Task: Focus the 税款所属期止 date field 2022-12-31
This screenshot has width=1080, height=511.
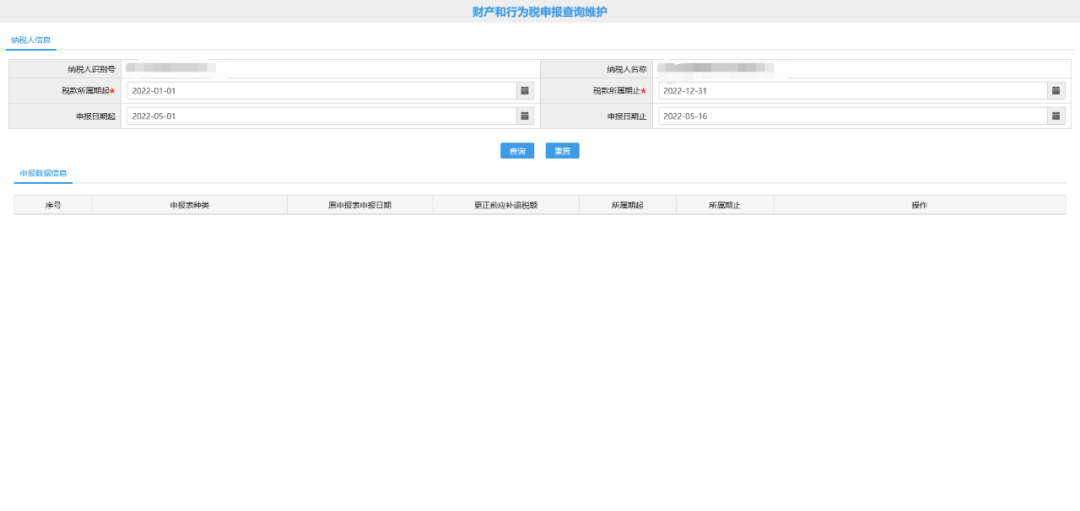Action: tap(852, 91)
